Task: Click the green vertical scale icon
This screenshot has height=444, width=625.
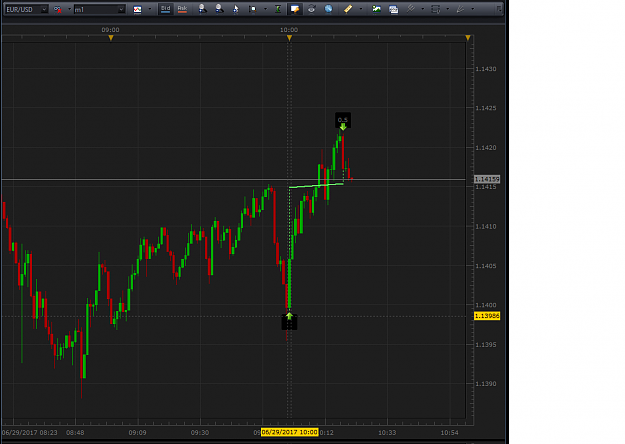Action: point(278,9)
